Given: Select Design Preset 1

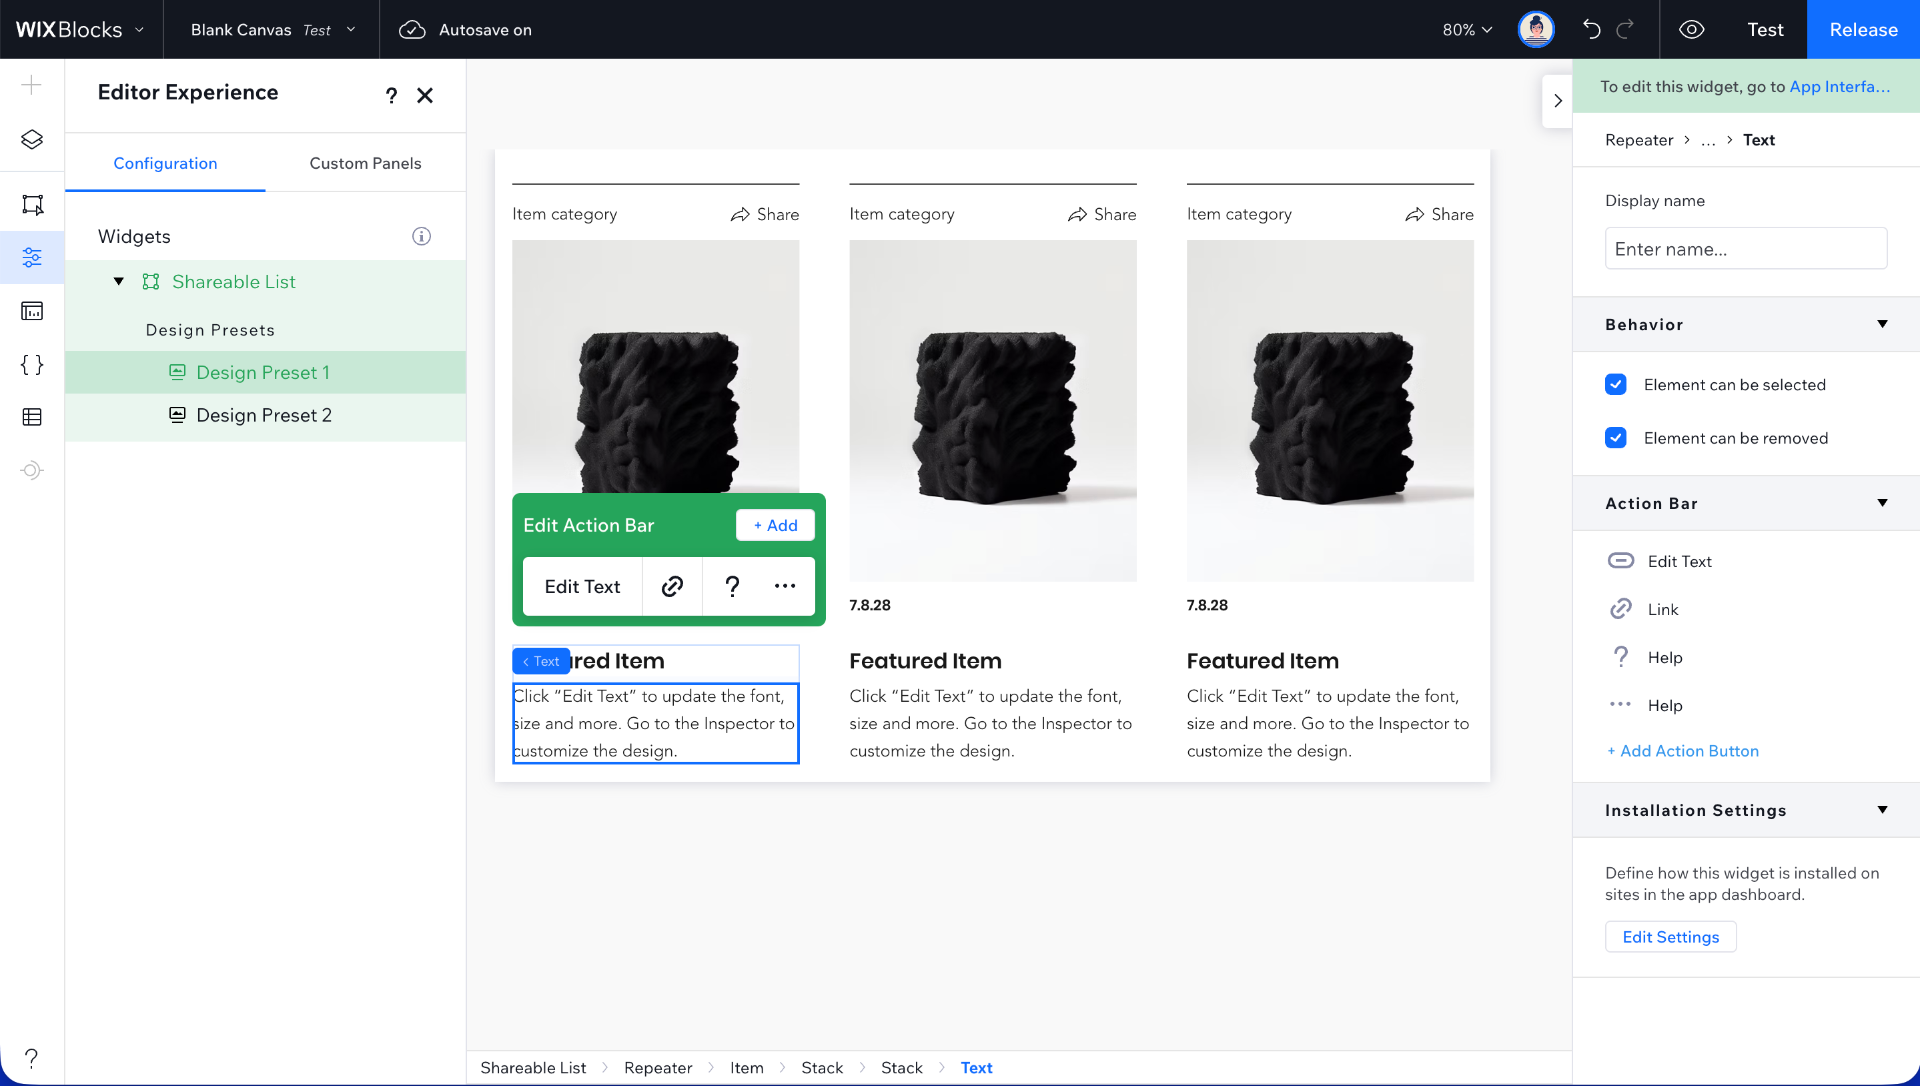Looking at the screenshot, I should pos(265,372).
